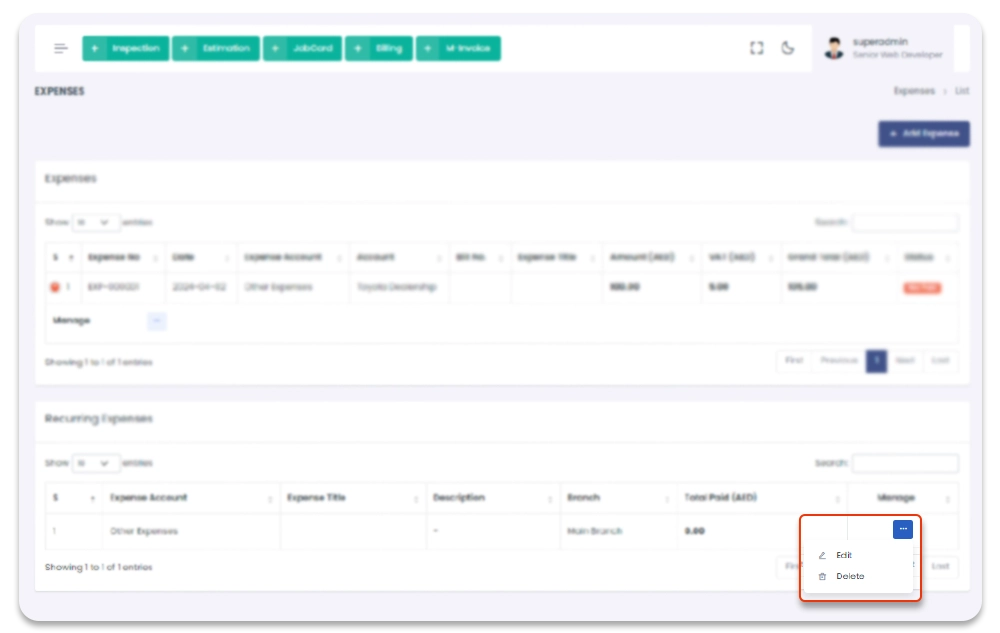Open the hamburger sidebar menu
Screen dimensions: 1000x633
(x=61, y=49)
